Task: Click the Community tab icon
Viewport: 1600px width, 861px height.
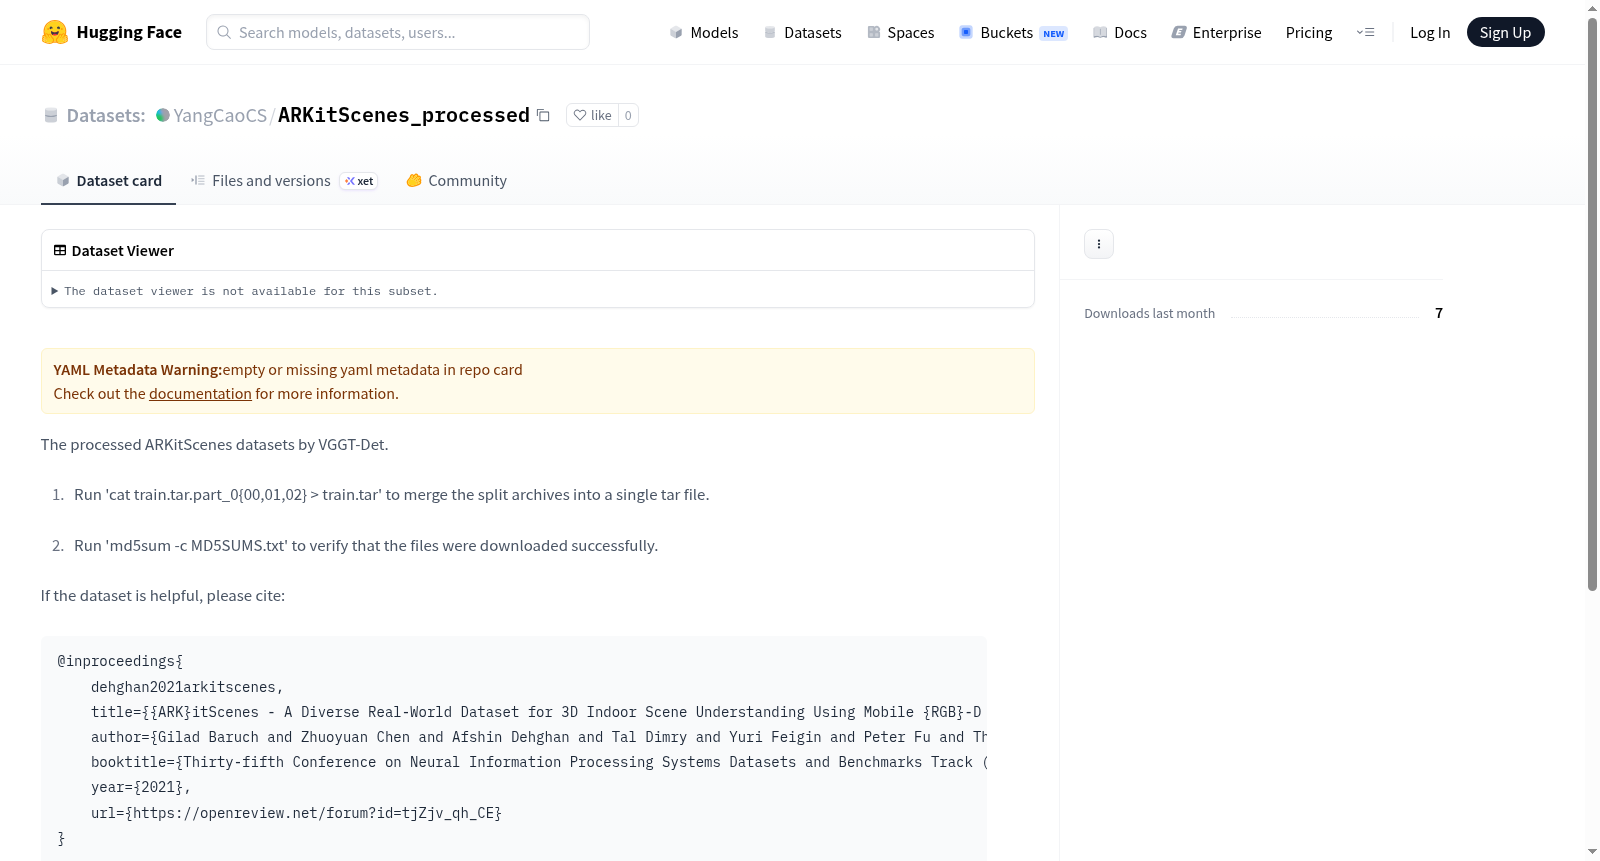Action: click(414, 181)
